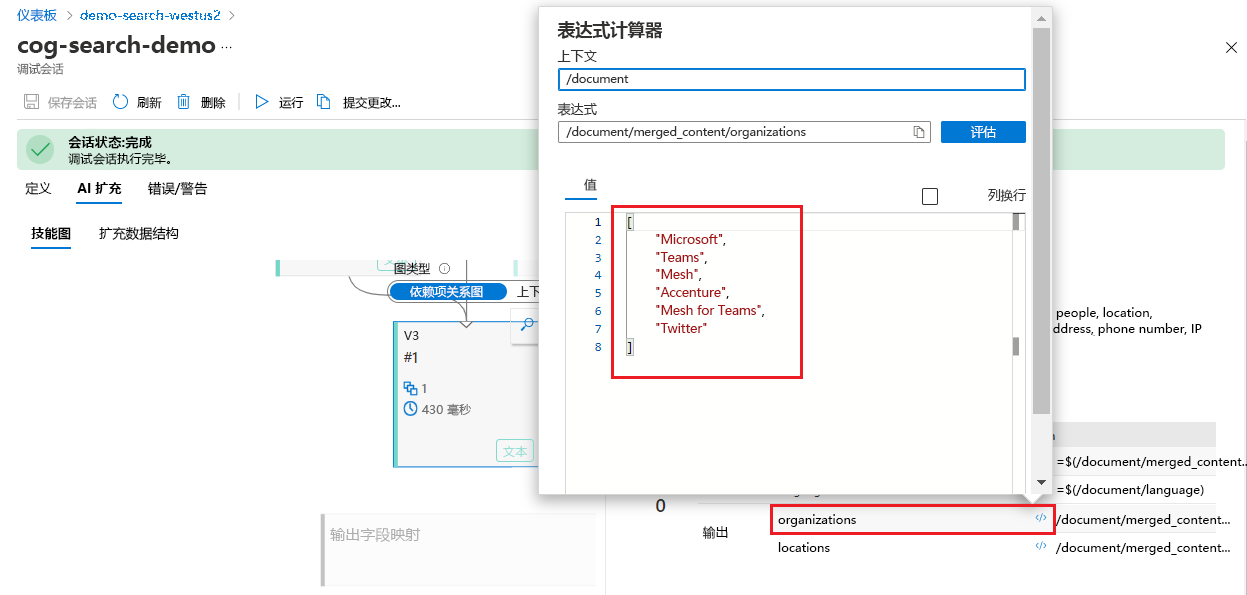This screenshot has height=595, width=1247.
Task: Click the 上下文 context input field
Action: pos(792,79)
